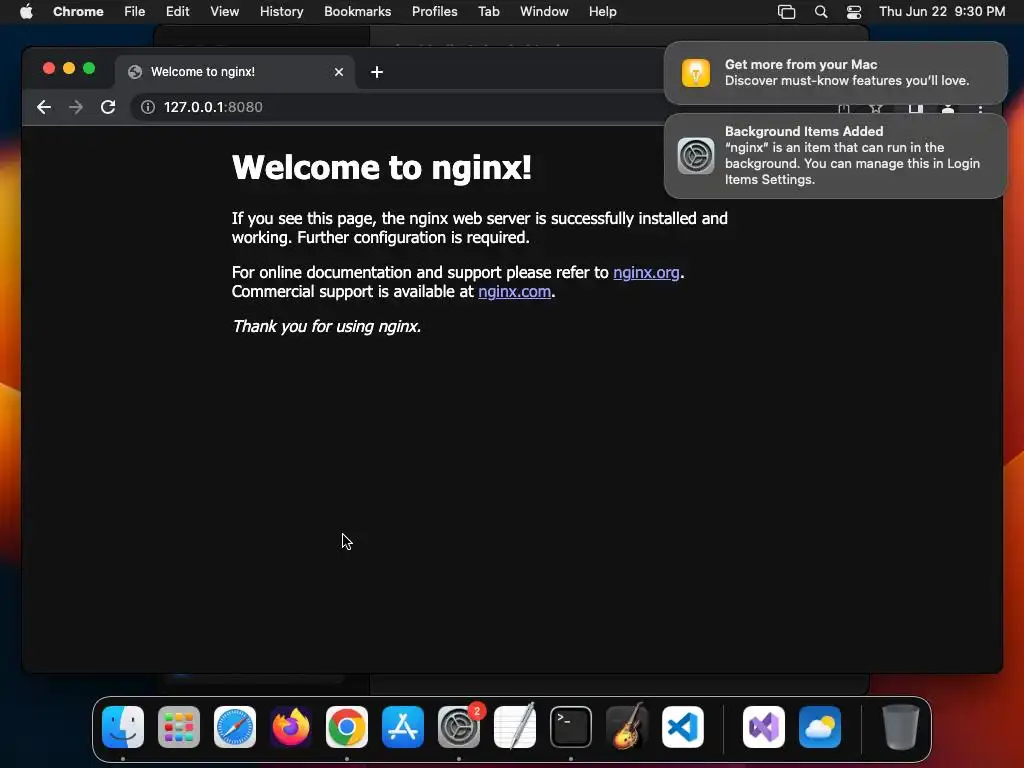Click Google Chrome icon in the Dock

pos(347,727)
